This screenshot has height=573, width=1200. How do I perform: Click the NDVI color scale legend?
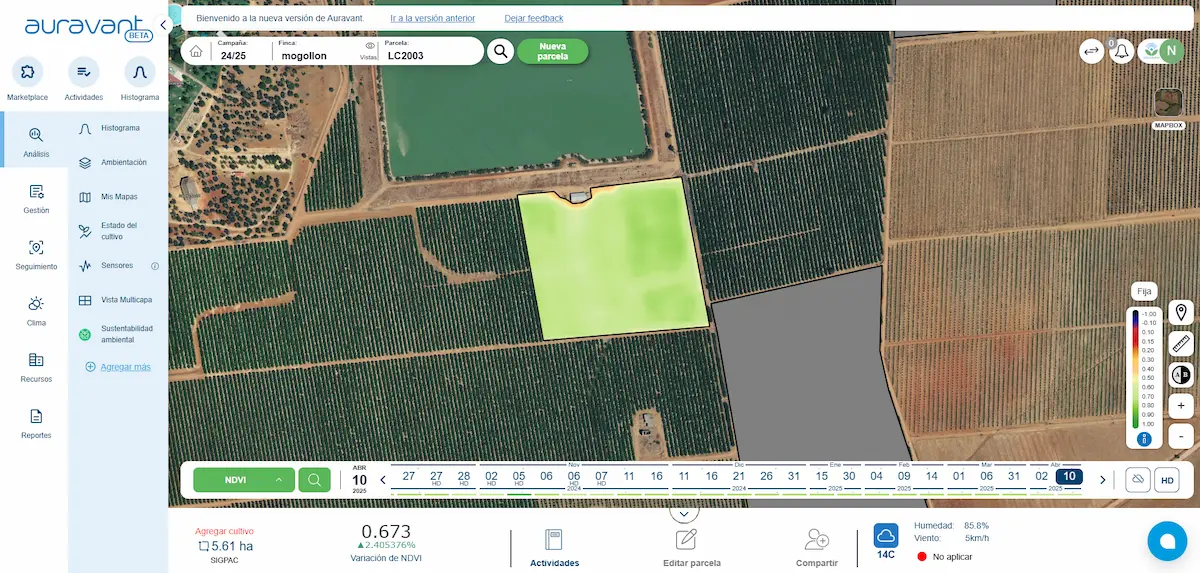tap(1145, 368)
